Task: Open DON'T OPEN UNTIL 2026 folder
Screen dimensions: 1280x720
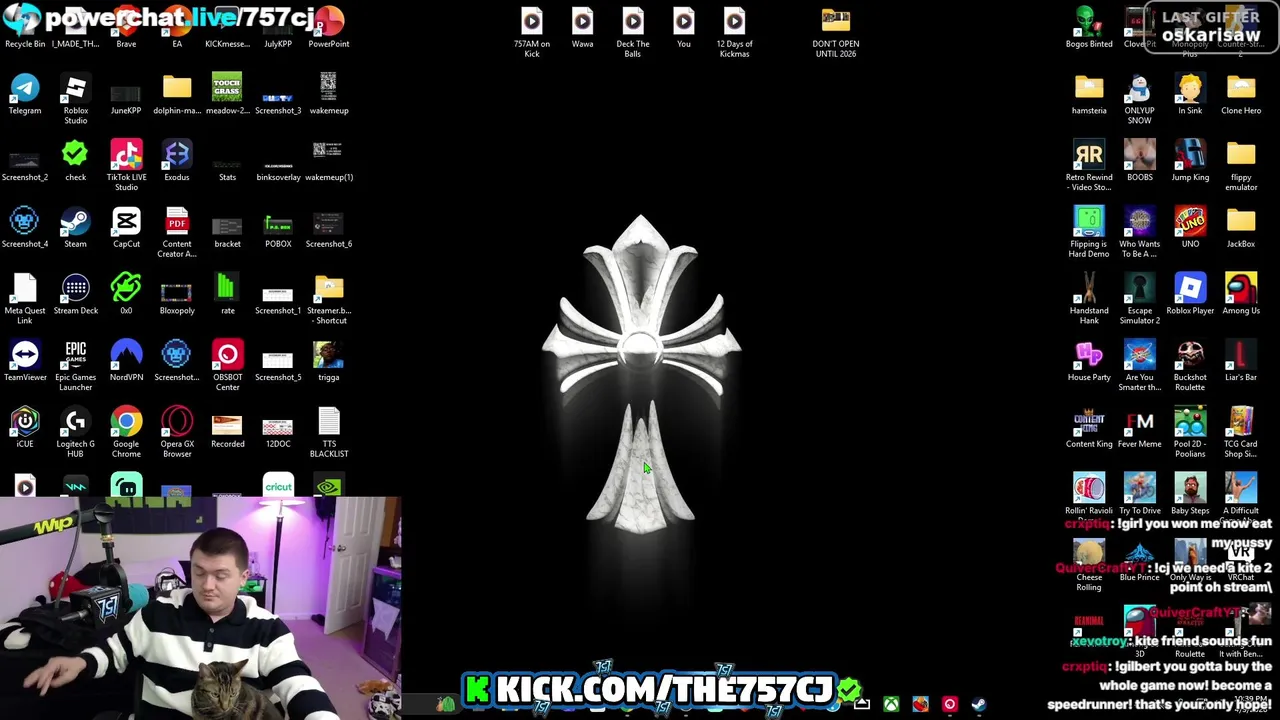Action: 836,32
